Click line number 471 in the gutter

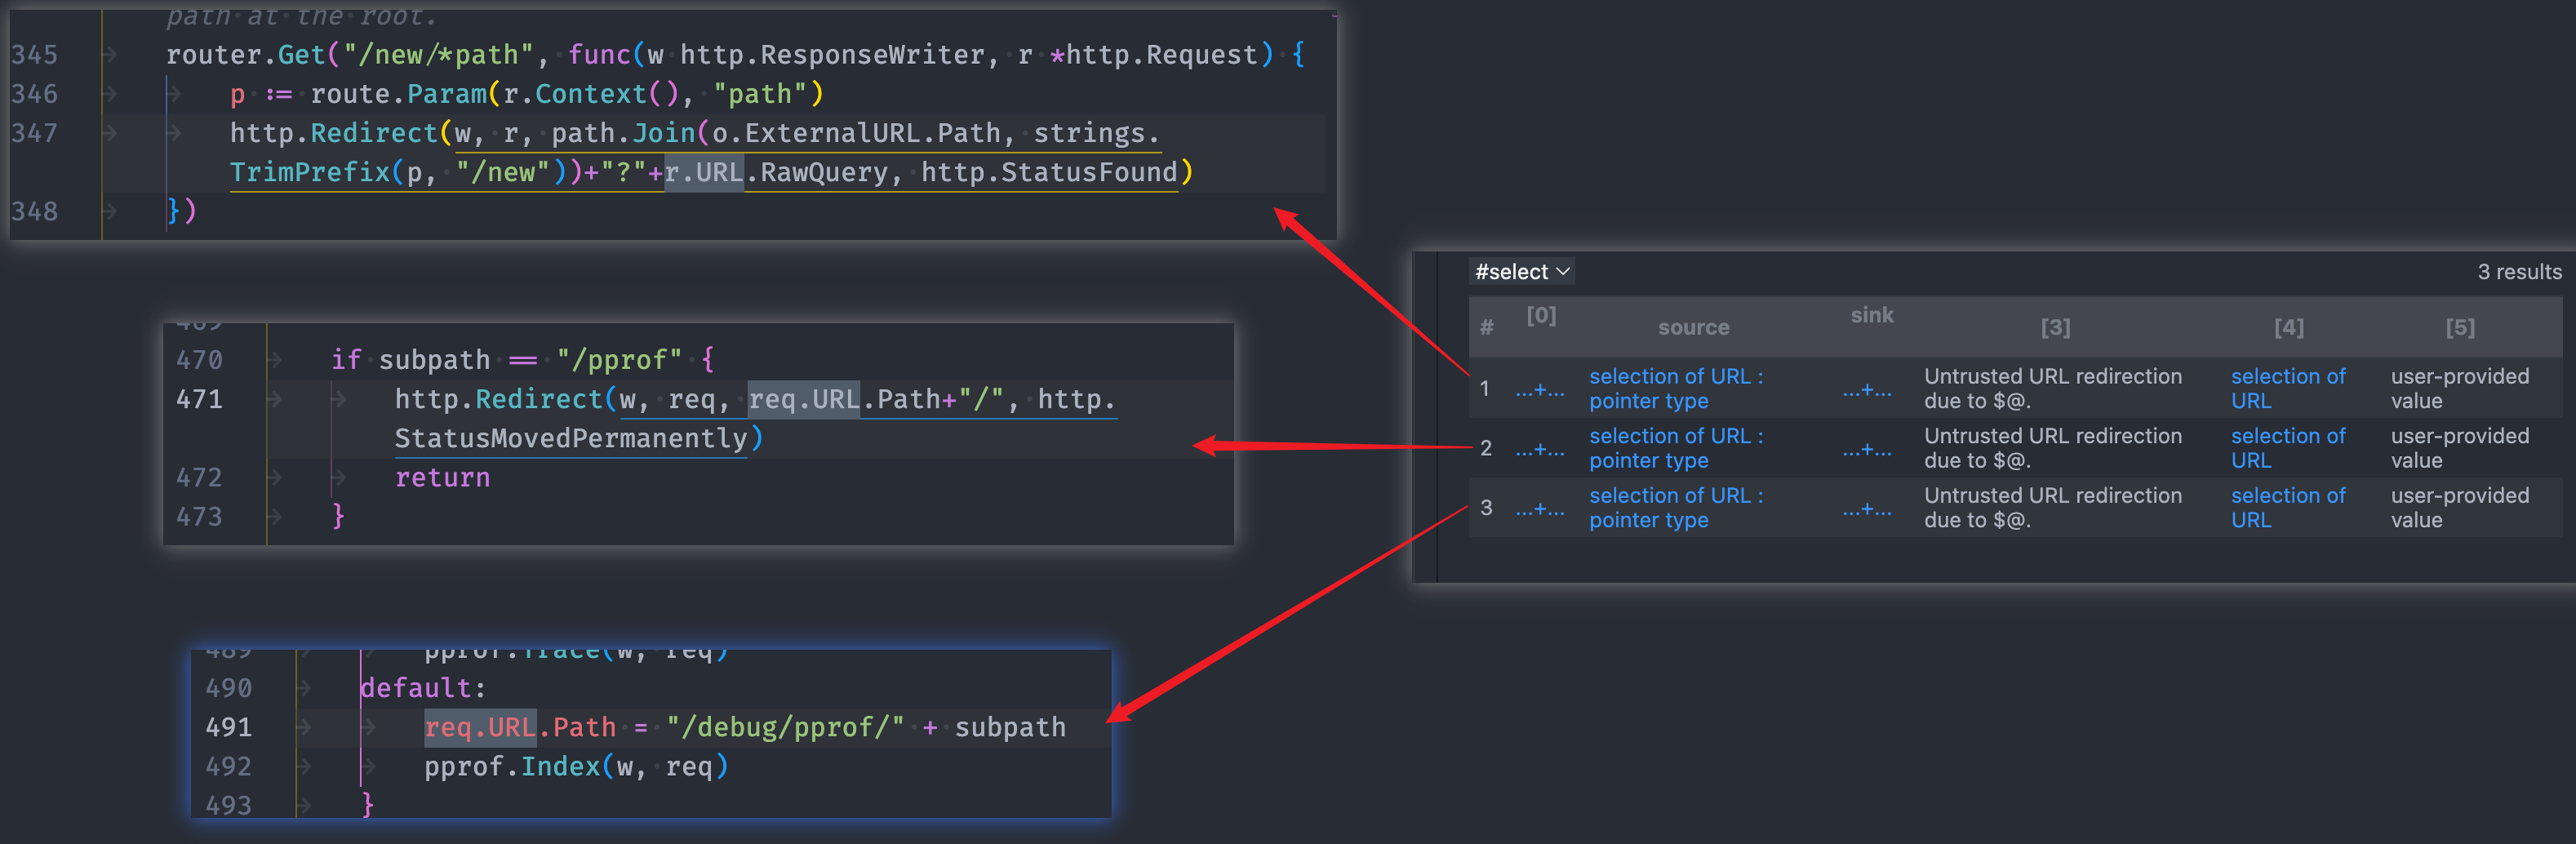tap(200, 399)
